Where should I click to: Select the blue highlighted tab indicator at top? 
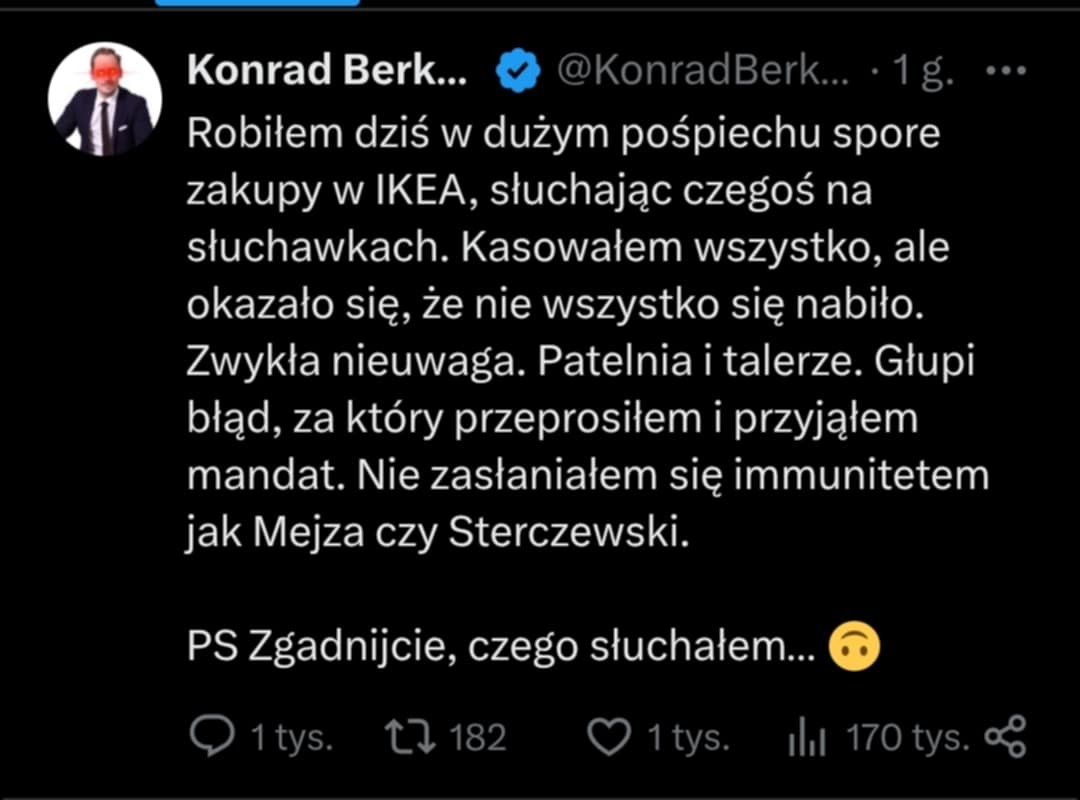(x=257, y=3)
